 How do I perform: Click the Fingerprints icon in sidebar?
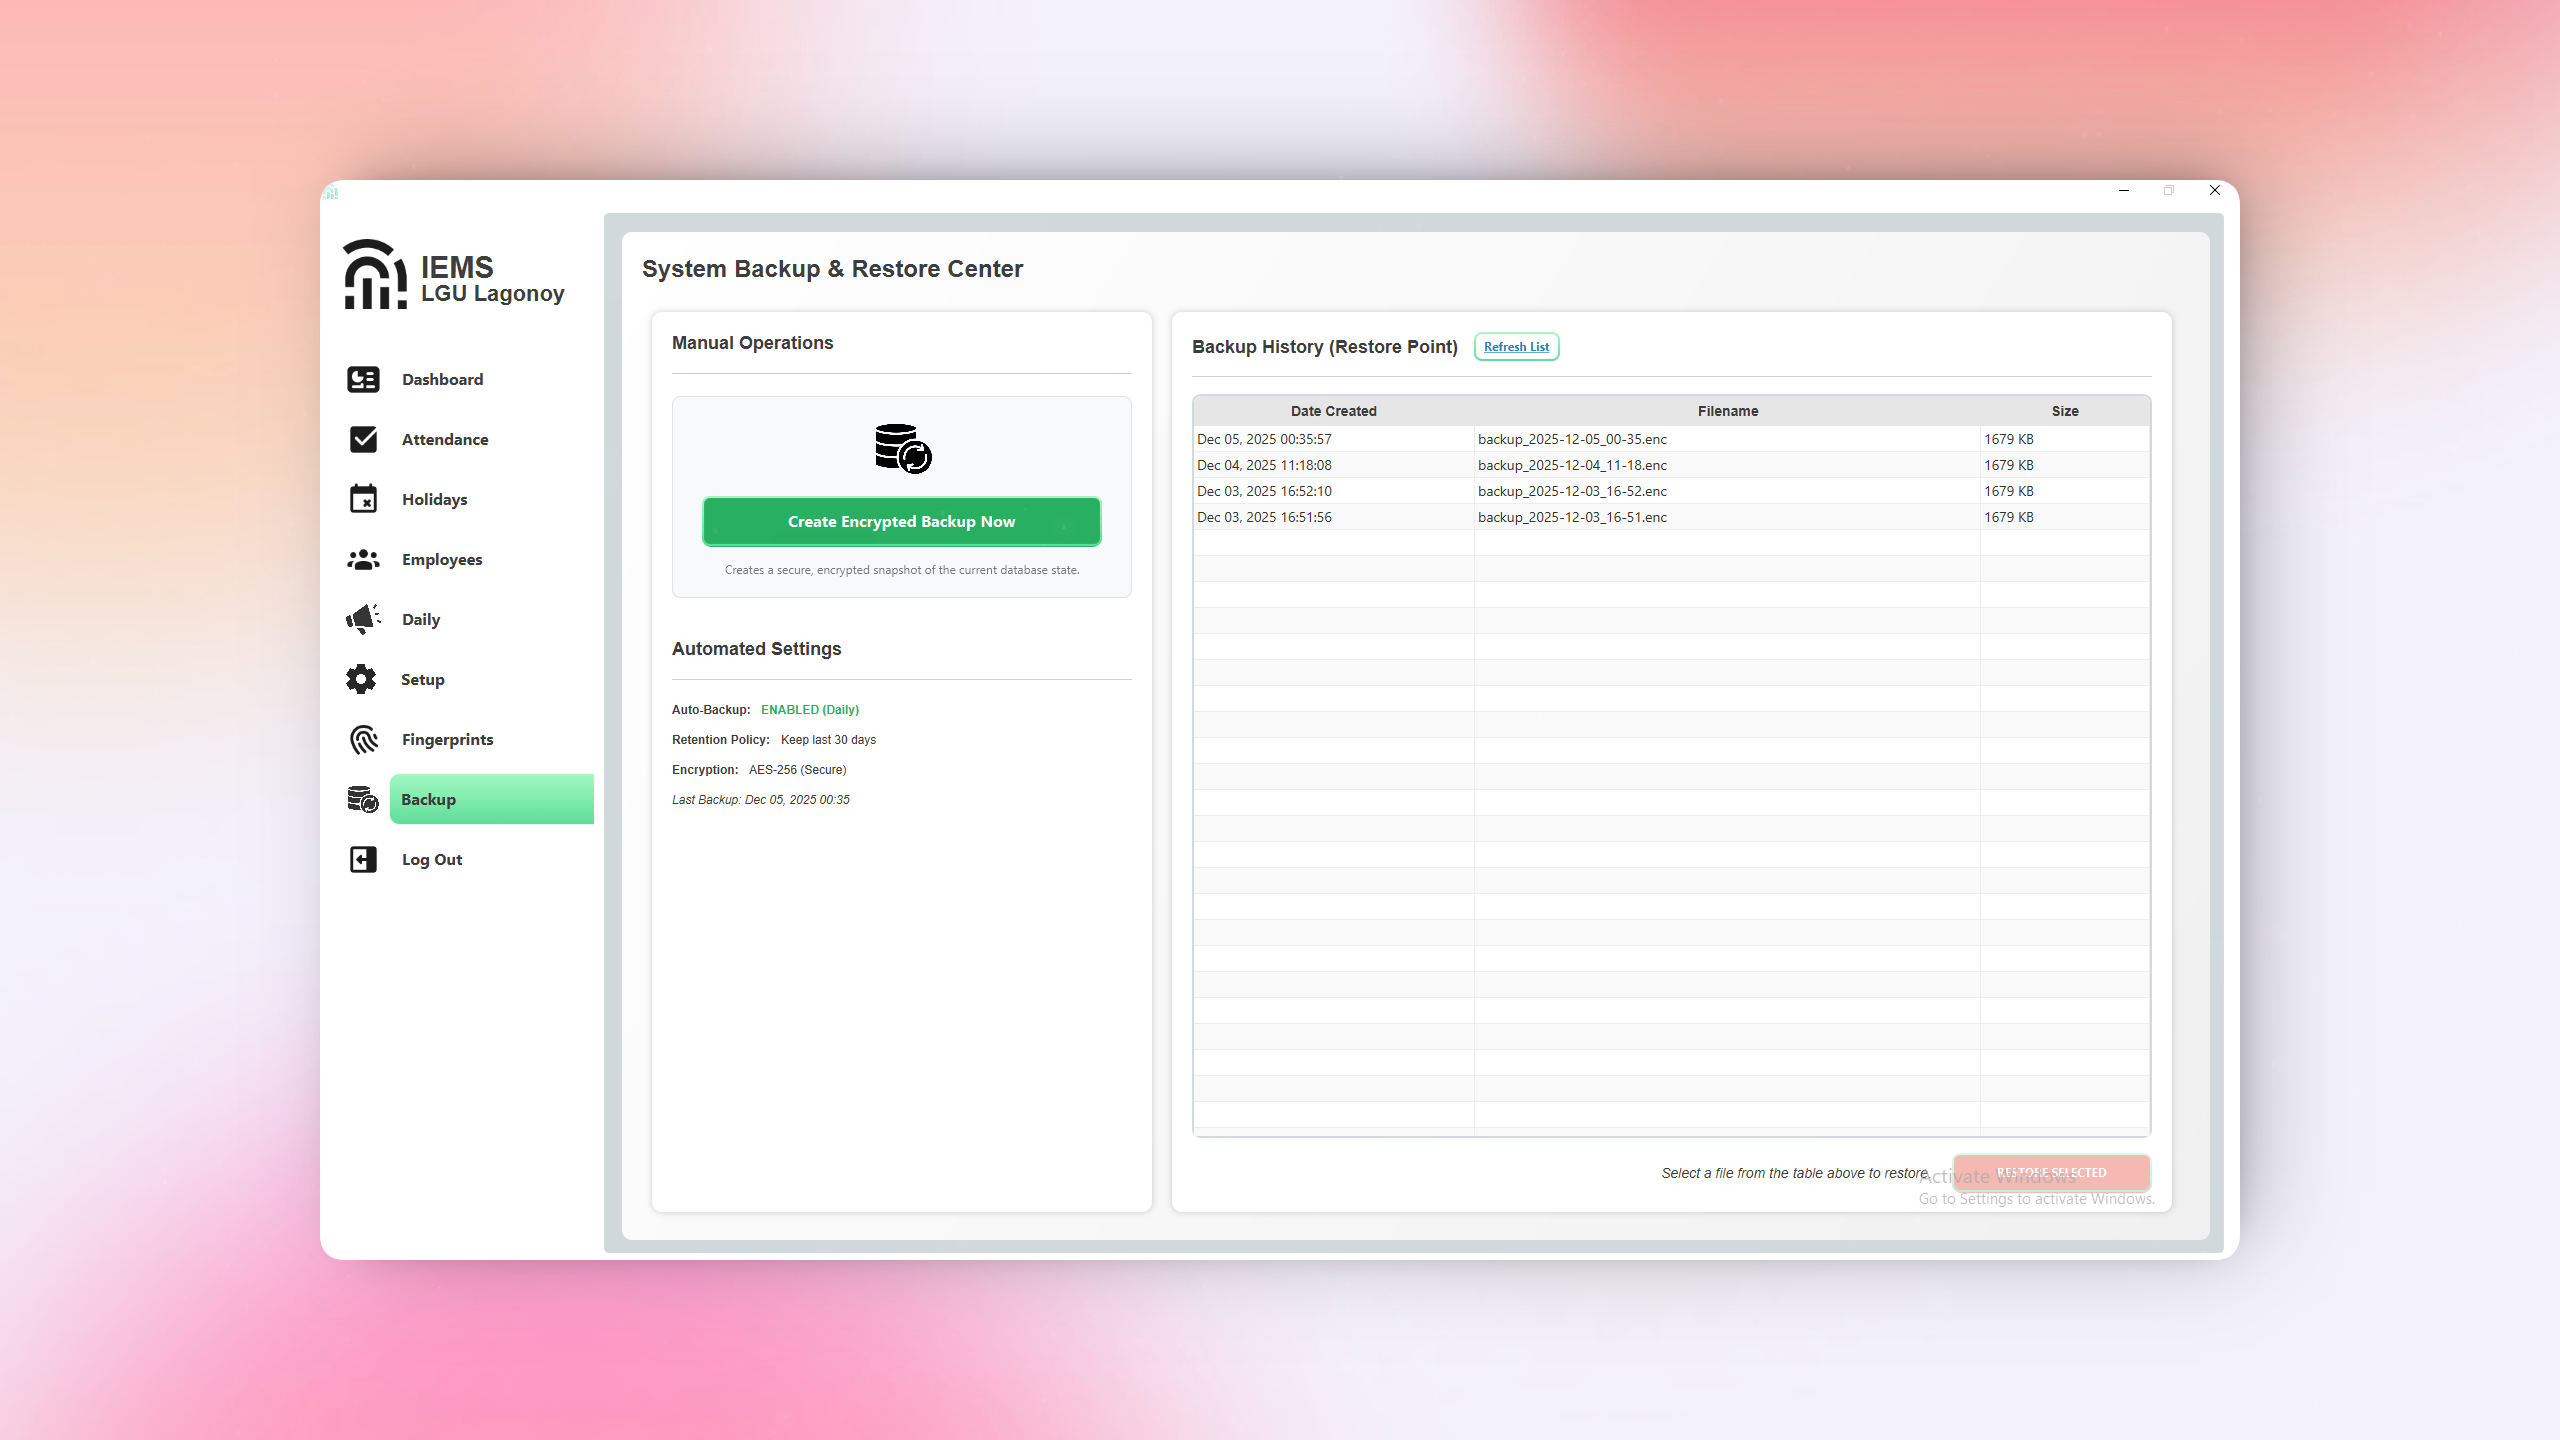pyautogui.click(x=363, y=739)
